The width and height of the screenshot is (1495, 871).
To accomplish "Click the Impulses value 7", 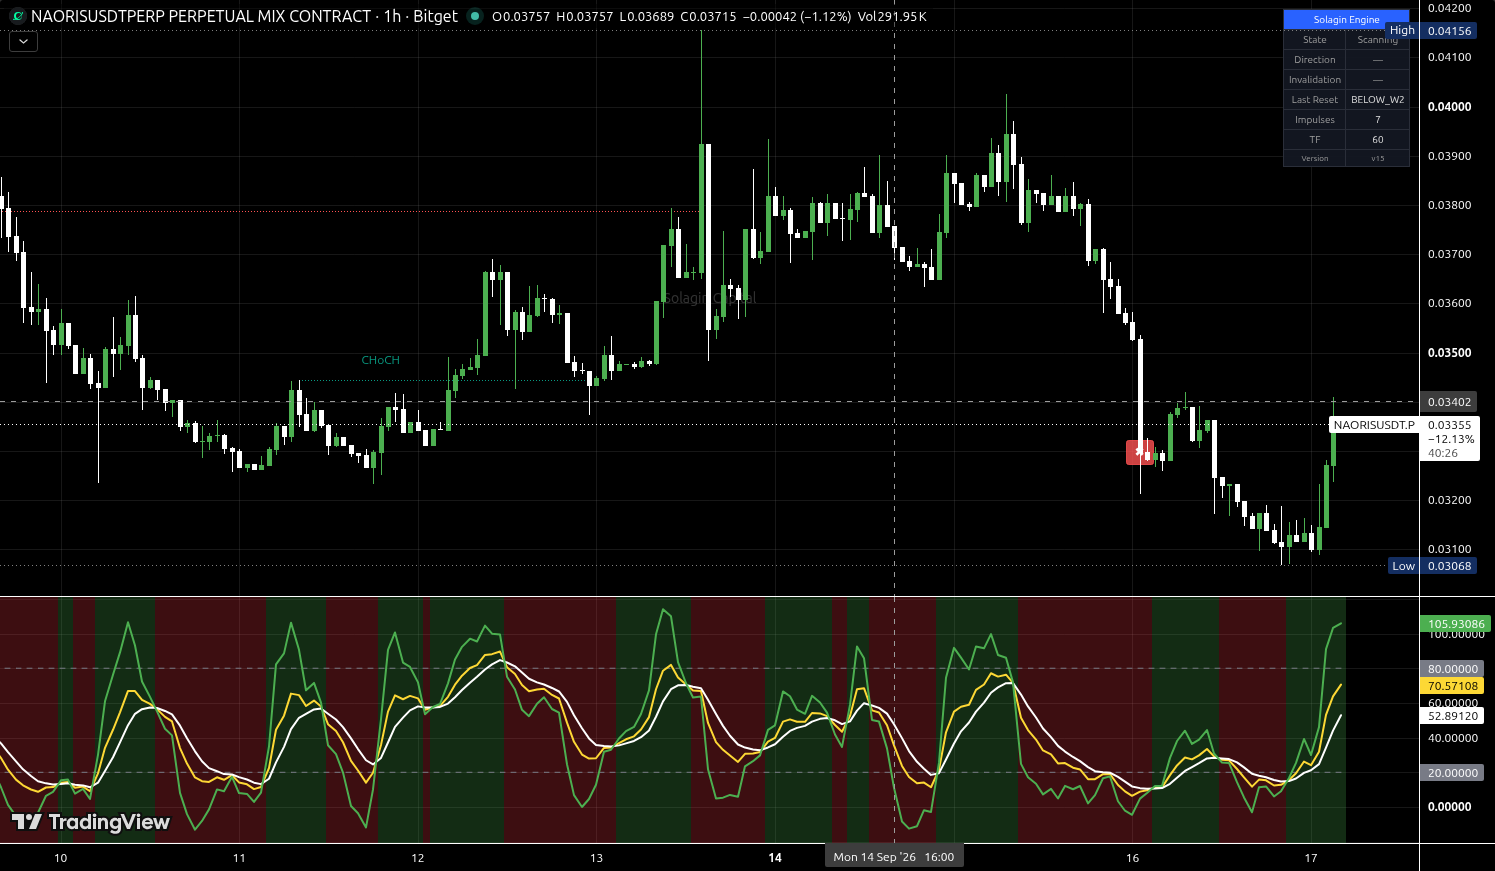I will click(x=1377, y=120).
